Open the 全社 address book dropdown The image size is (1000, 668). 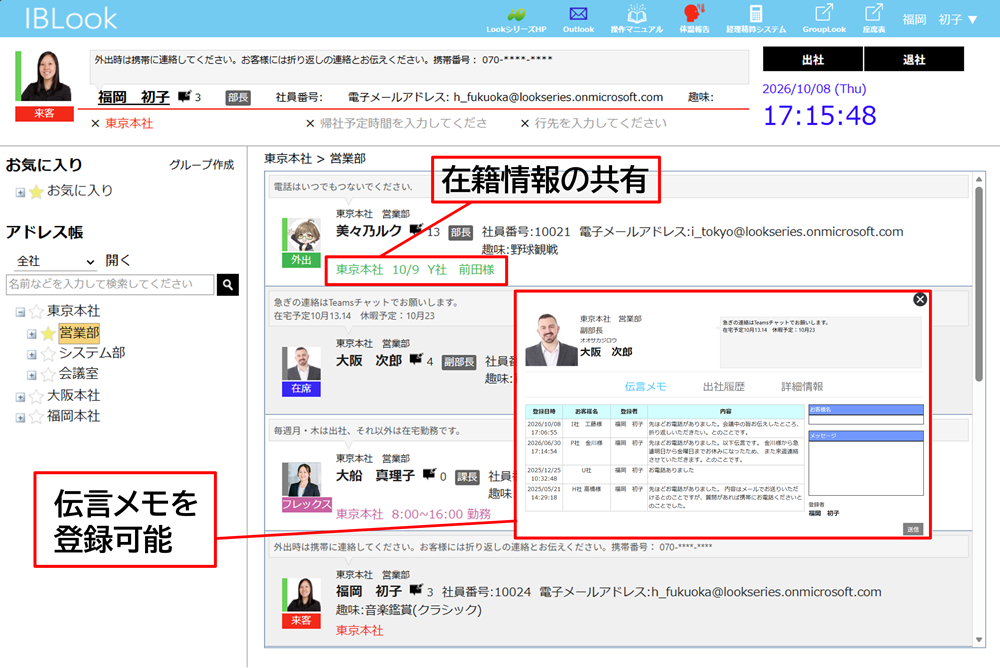[55, 261]
